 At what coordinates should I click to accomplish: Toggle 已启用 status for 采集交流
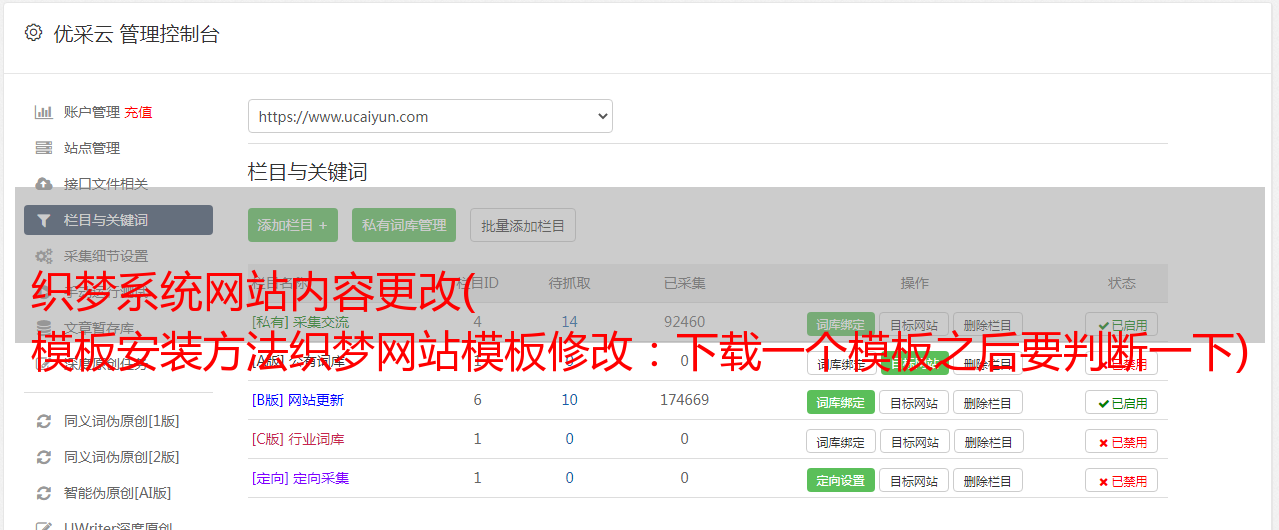click(x=1122, y=324)
